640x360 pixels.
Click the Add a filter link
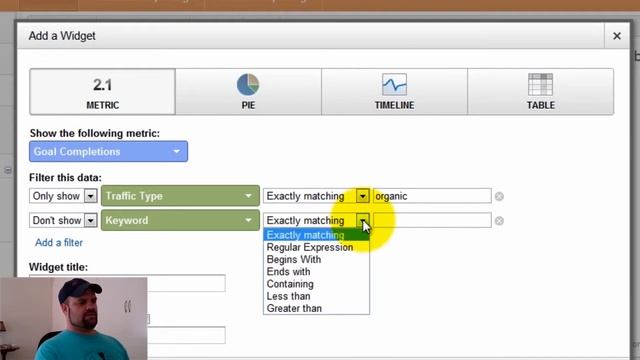(x=59, y=242)
